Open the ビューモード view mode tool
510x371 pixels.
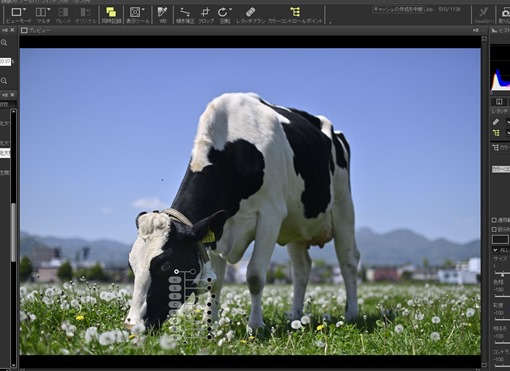tap(19, 15)
